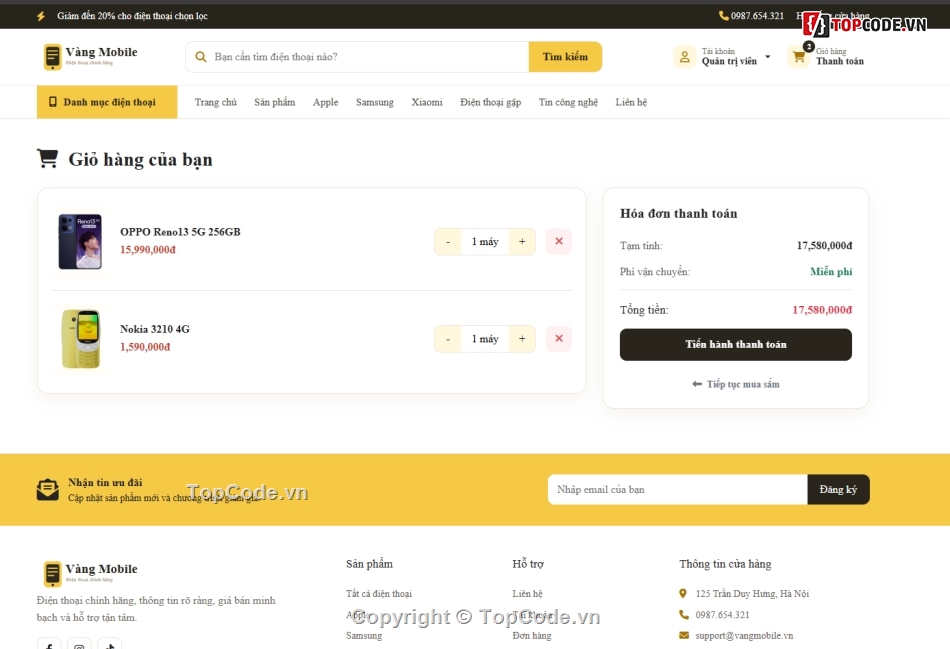Click Nokia 3210 4G product name
Image resolution: width=950 pixels, height=649 pixels.
click(154, 329)
